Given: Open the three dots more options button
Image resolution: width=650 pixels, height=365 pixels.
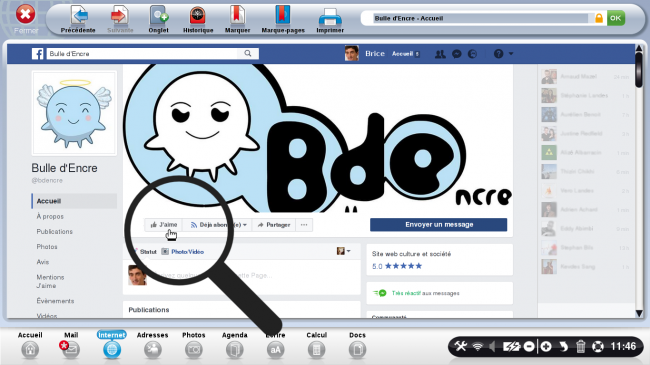Looking at the screenshot, I should click(x=304, y=225).
